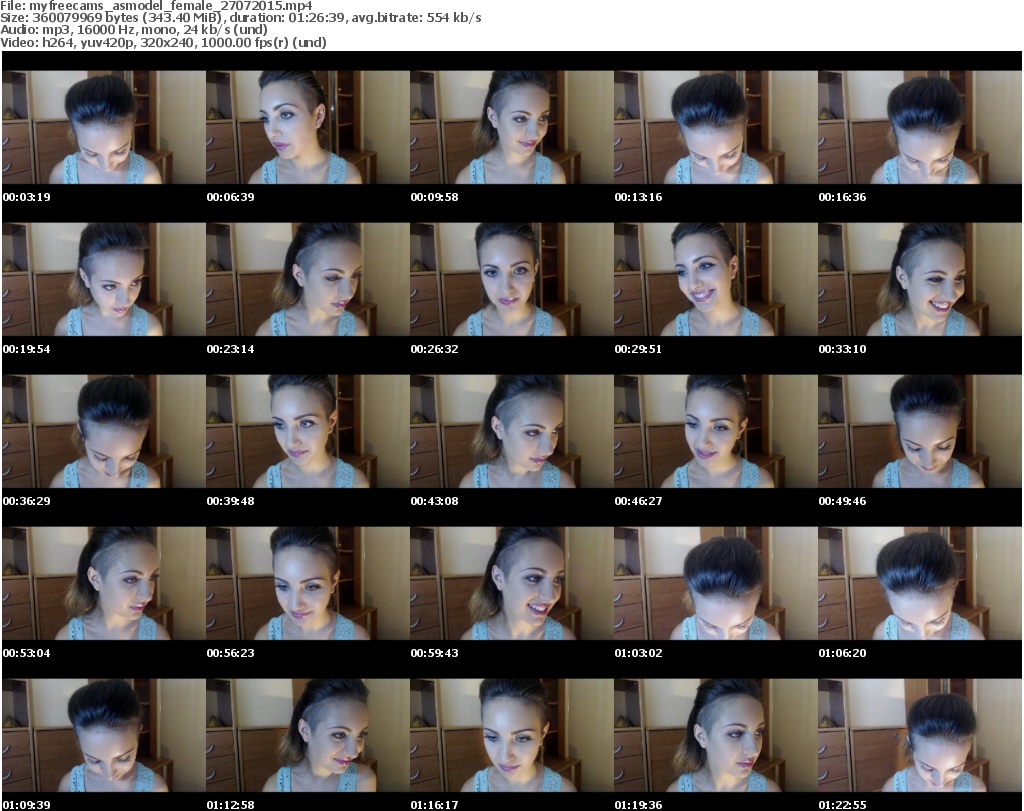The image size is (1024, 811).
Task: Select the thumbnail frame at 00:43:08
Action: (x=511, y=432)
